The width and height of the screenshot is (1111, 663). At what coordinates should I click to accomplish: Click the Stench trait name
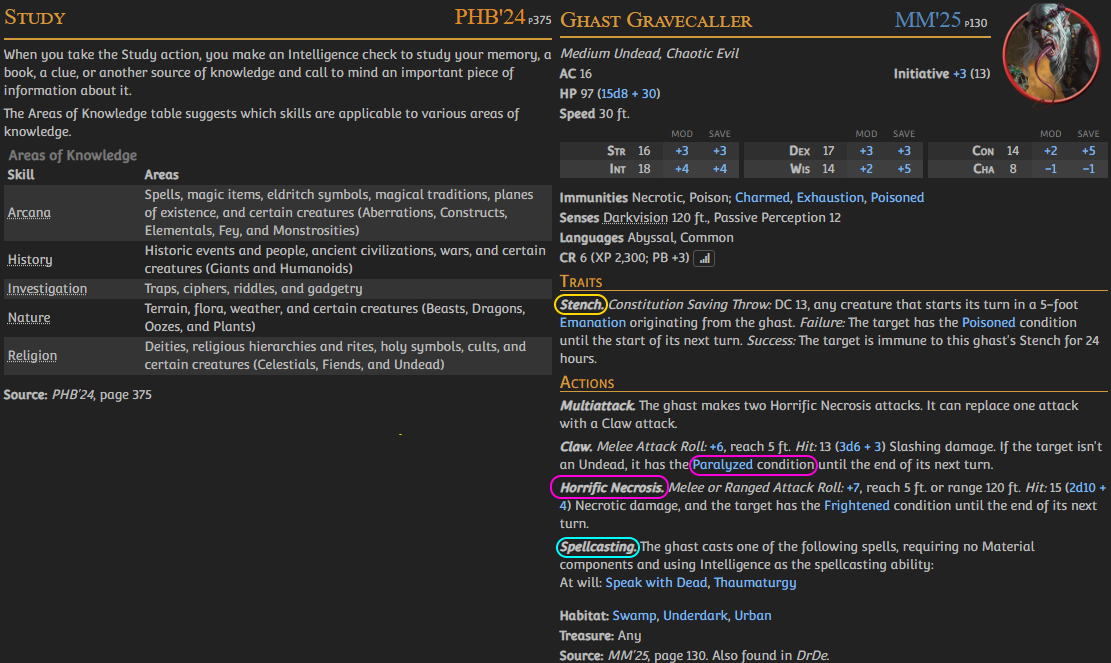coord(581,305)
